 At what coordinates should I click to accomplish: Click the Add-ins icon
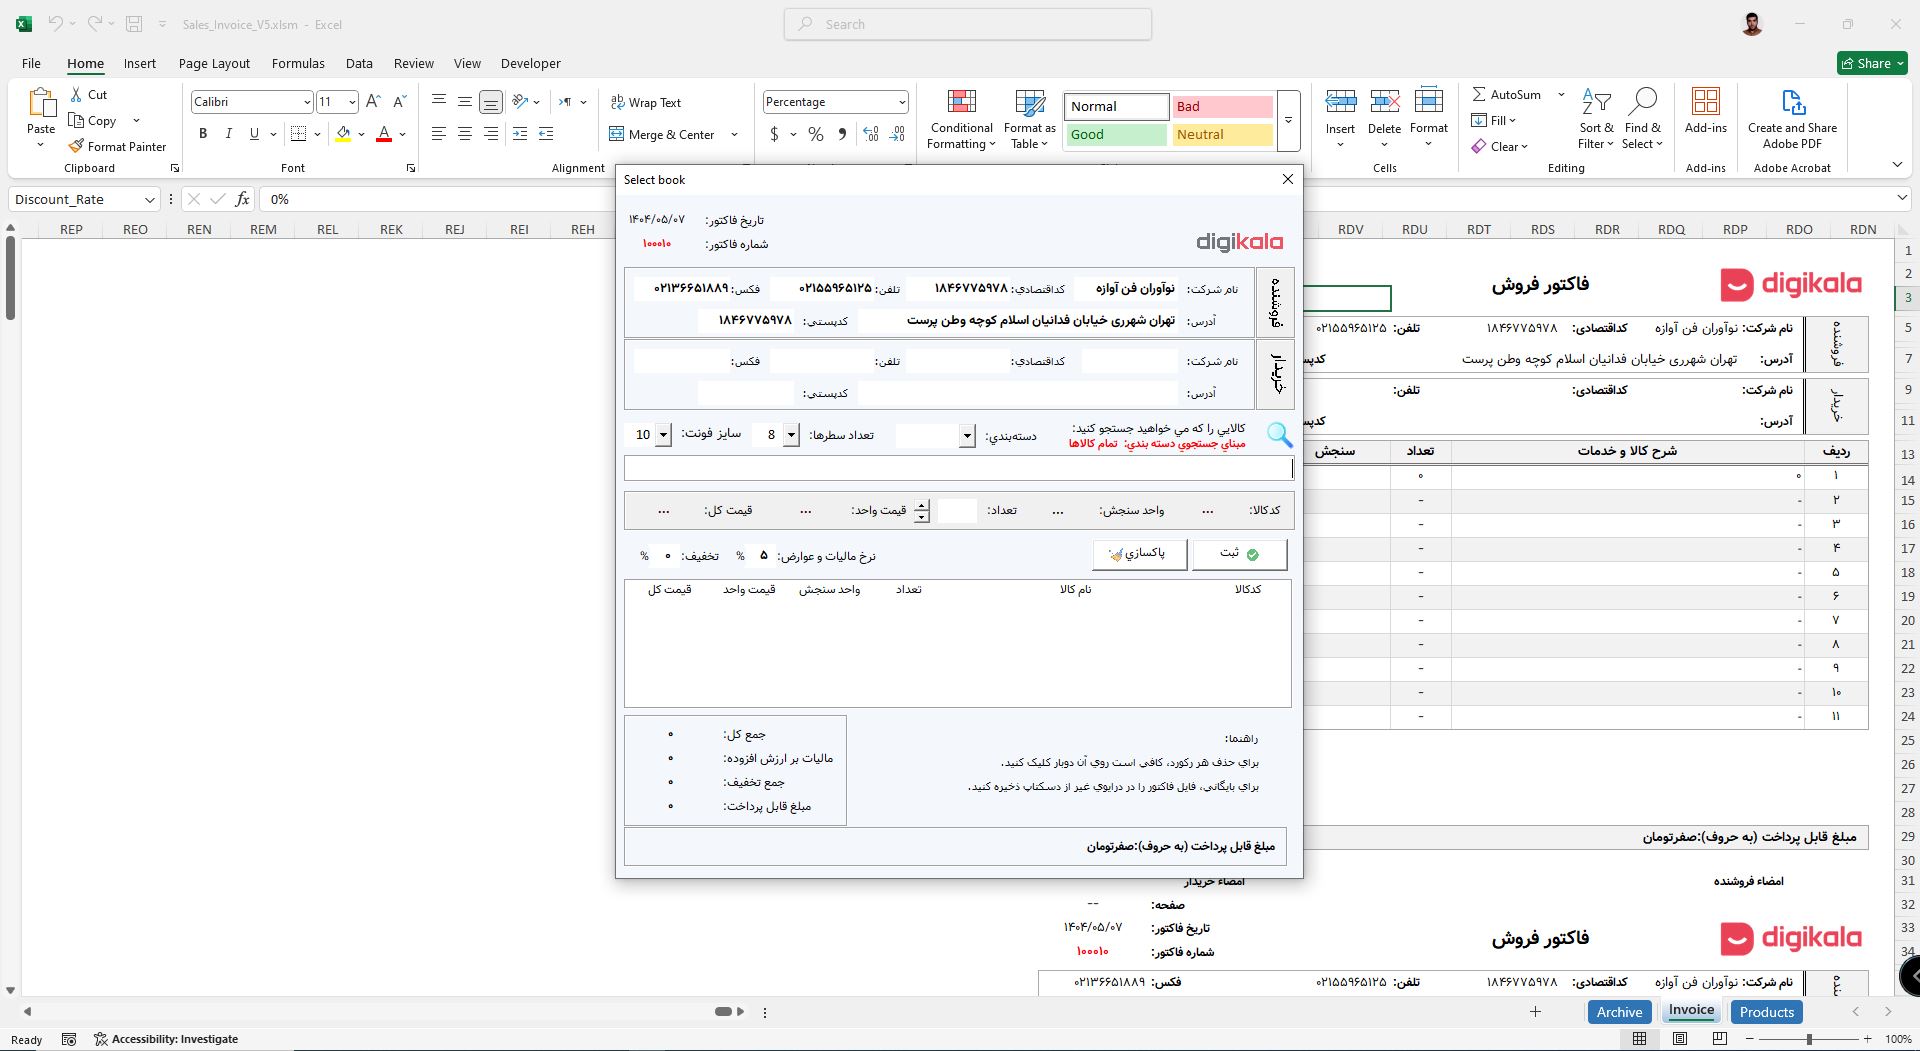(x=1705, y=102)
